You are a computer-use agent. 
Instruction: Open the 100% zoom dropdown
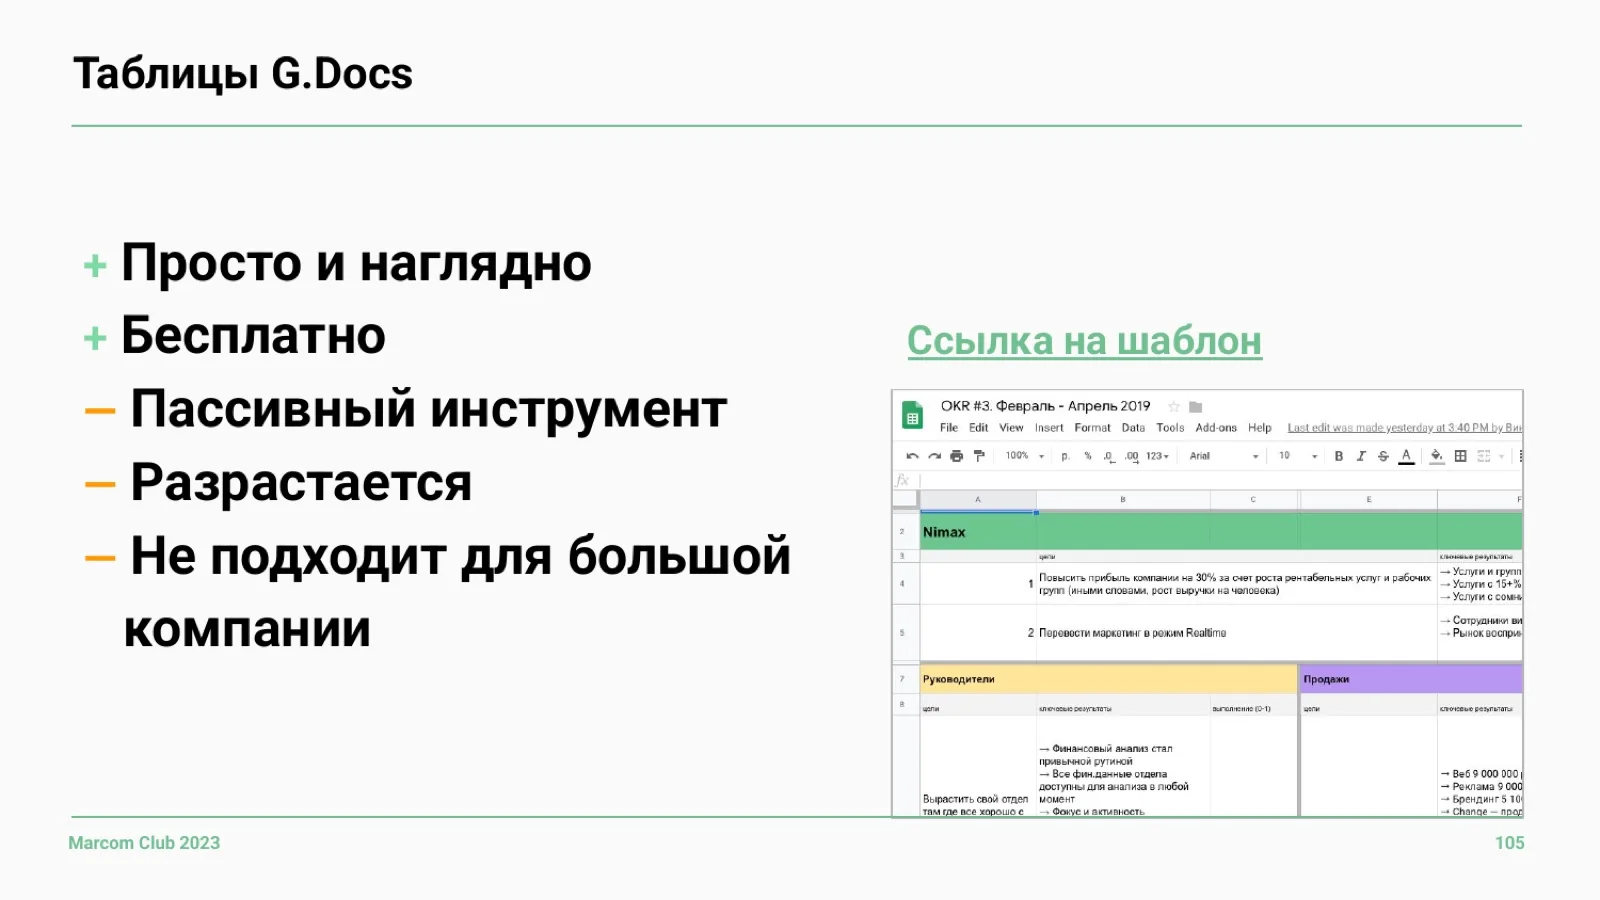click(1025, 456)
